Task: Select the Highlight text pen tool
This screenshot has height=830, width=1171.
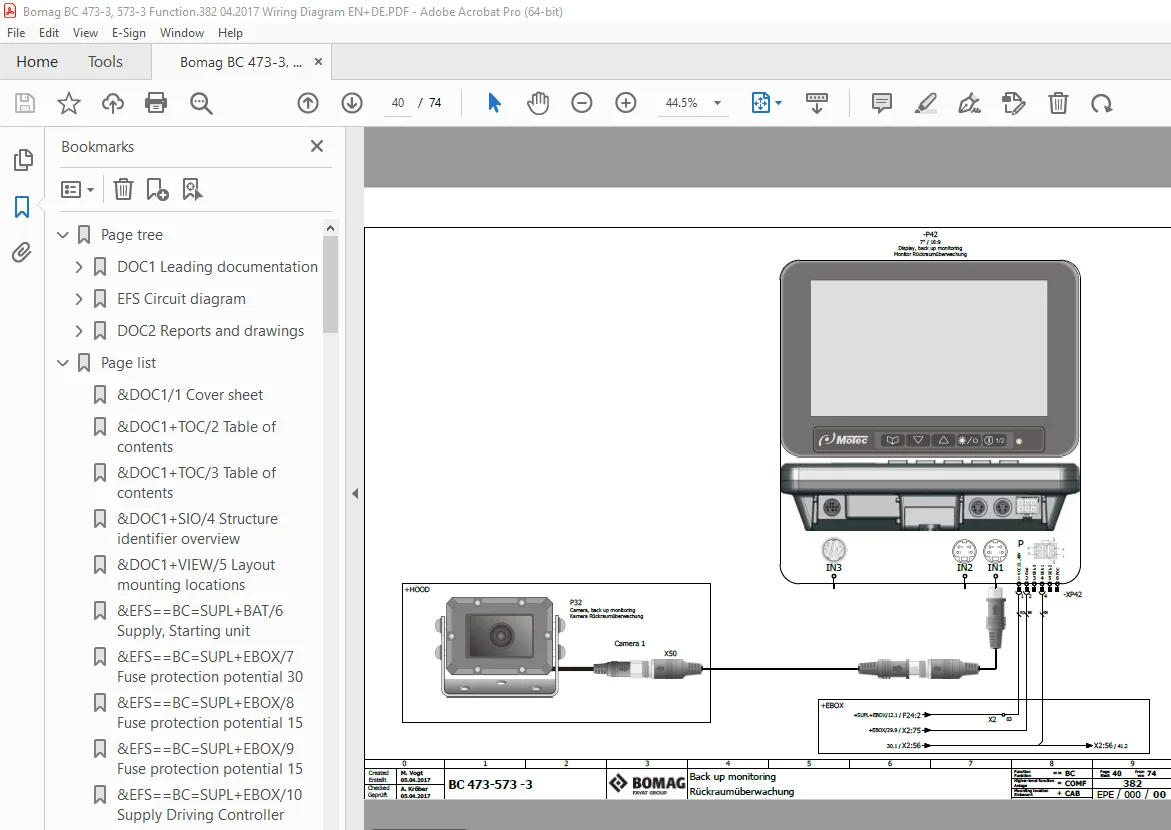Action: 926,103
